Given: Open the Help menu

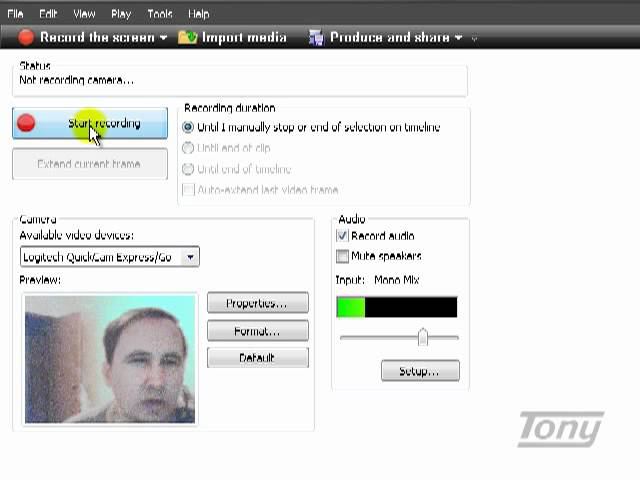Looking at the screenshot, I should pyautogui.click(x=198, y=14).
